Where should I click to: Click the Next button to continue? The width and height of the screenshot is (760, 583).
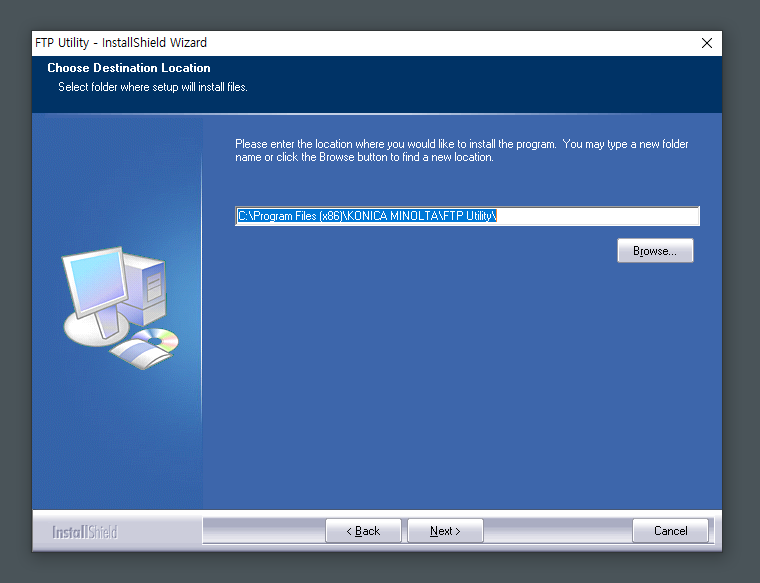[x=445, y=531]
